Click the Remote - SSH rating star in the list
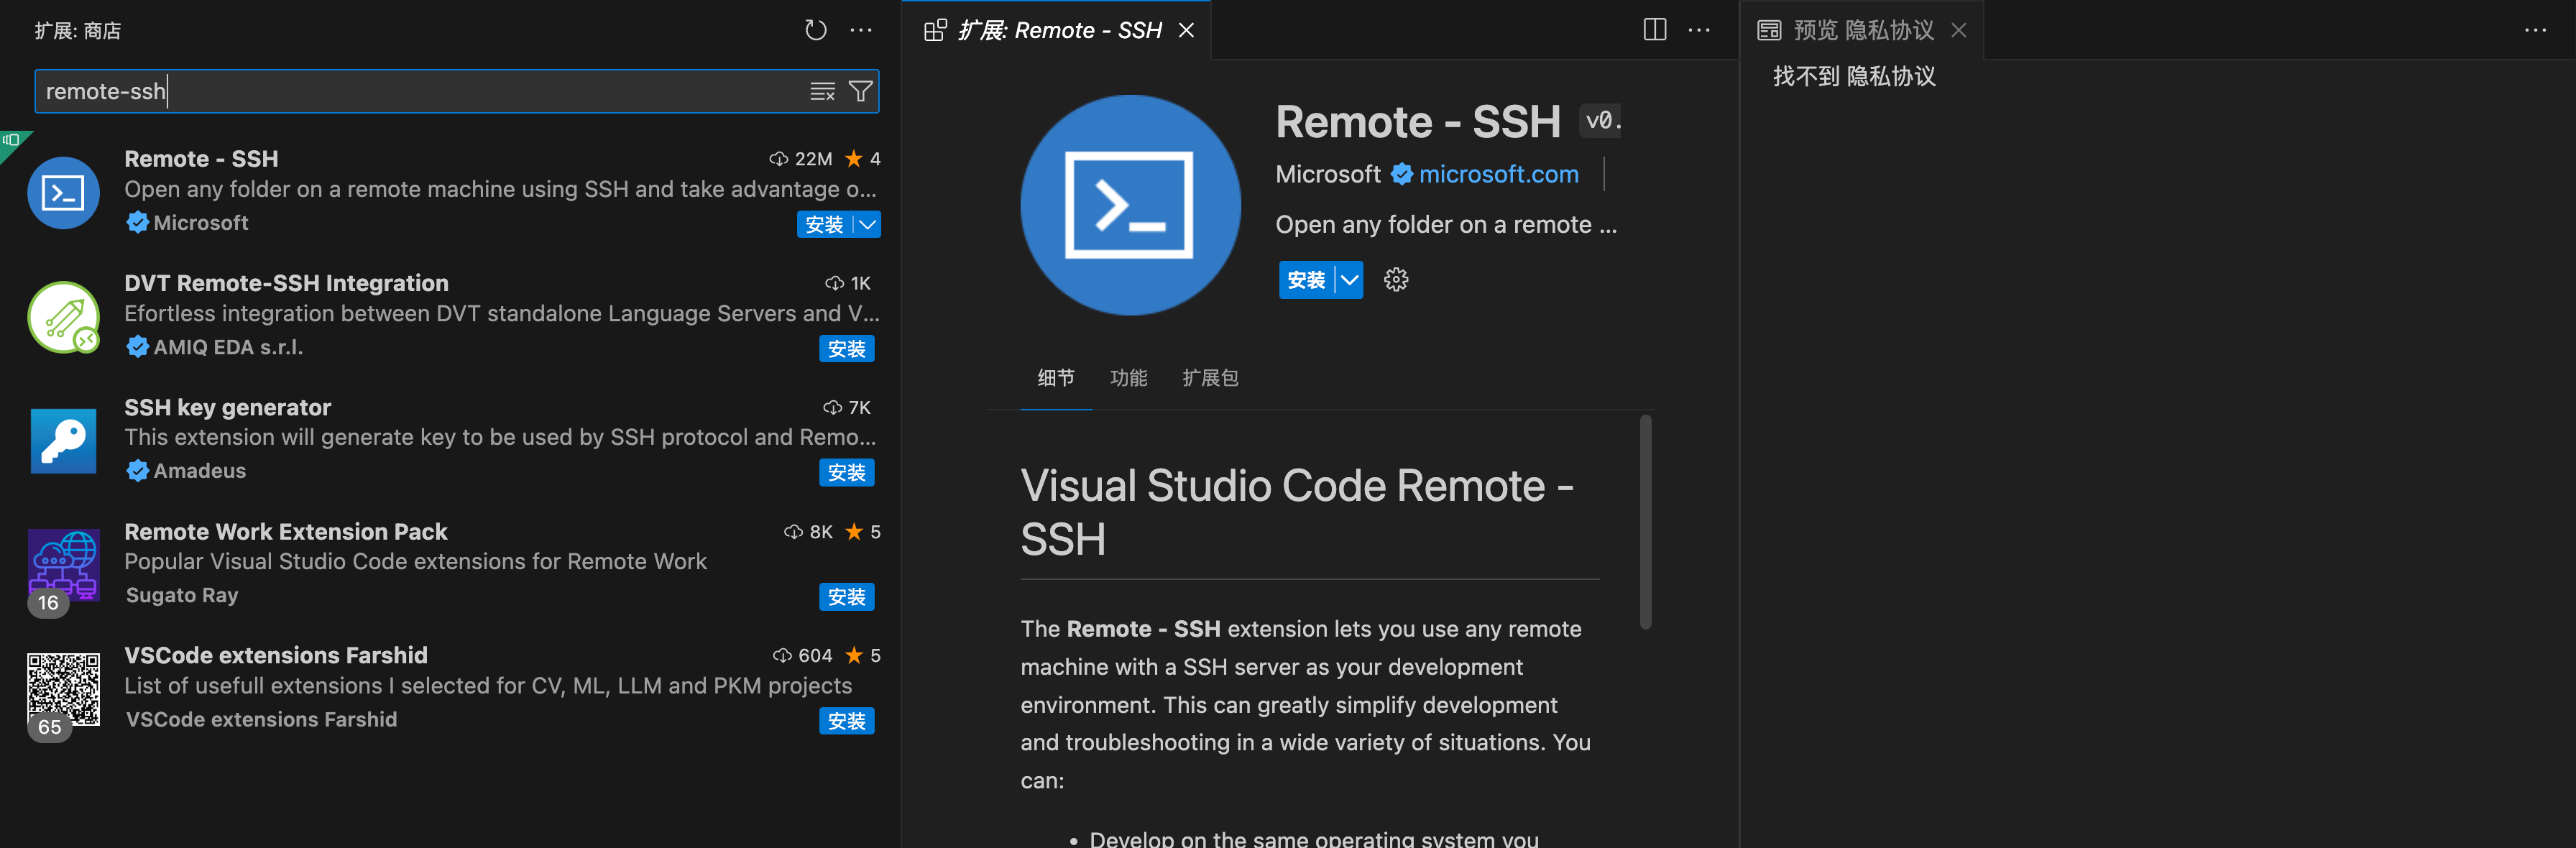Image resolution: width=2576 pixels, height=848 pixels. (853, 159)
